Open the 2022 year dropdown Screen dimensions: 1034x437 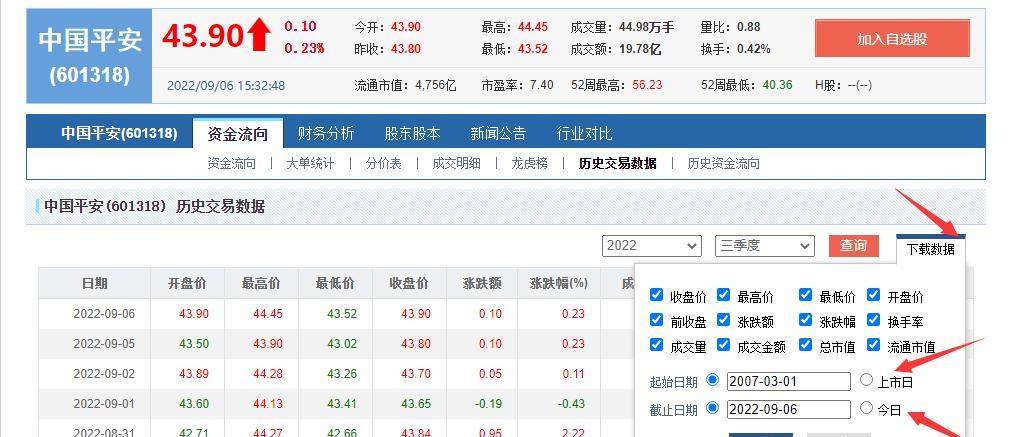(x=652, y=246)
